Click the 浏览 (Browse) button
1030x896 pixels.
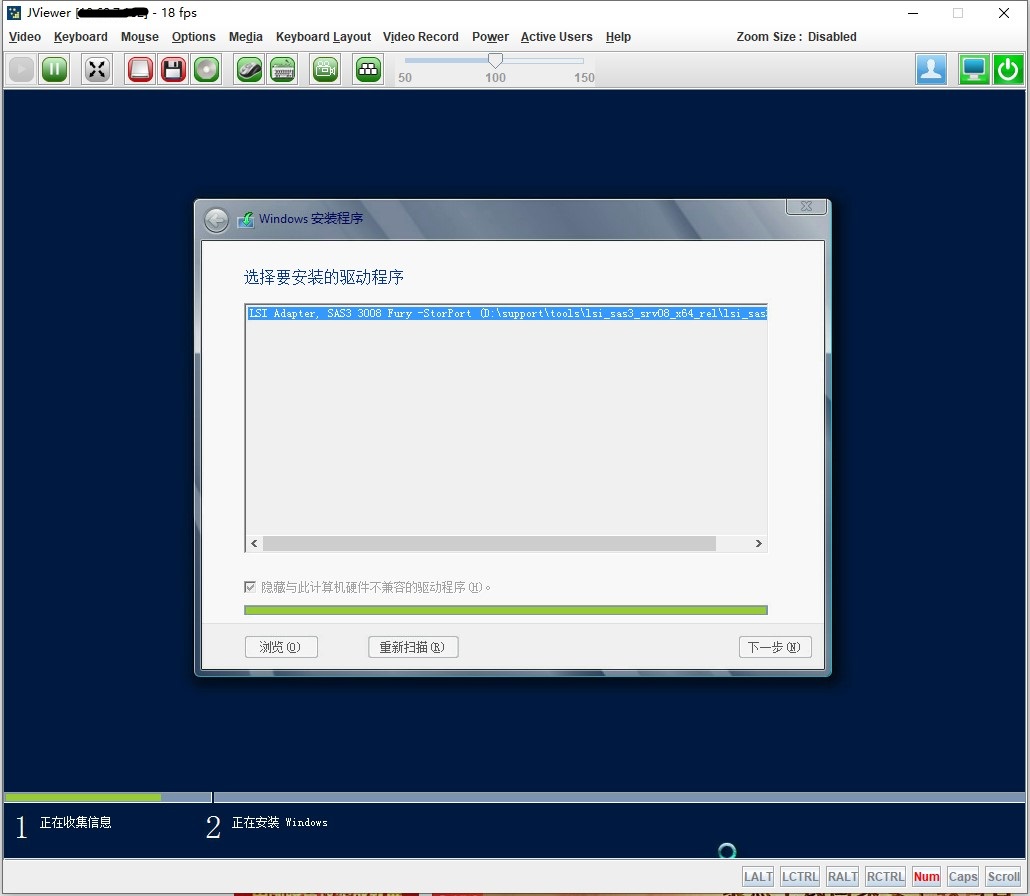281,647
